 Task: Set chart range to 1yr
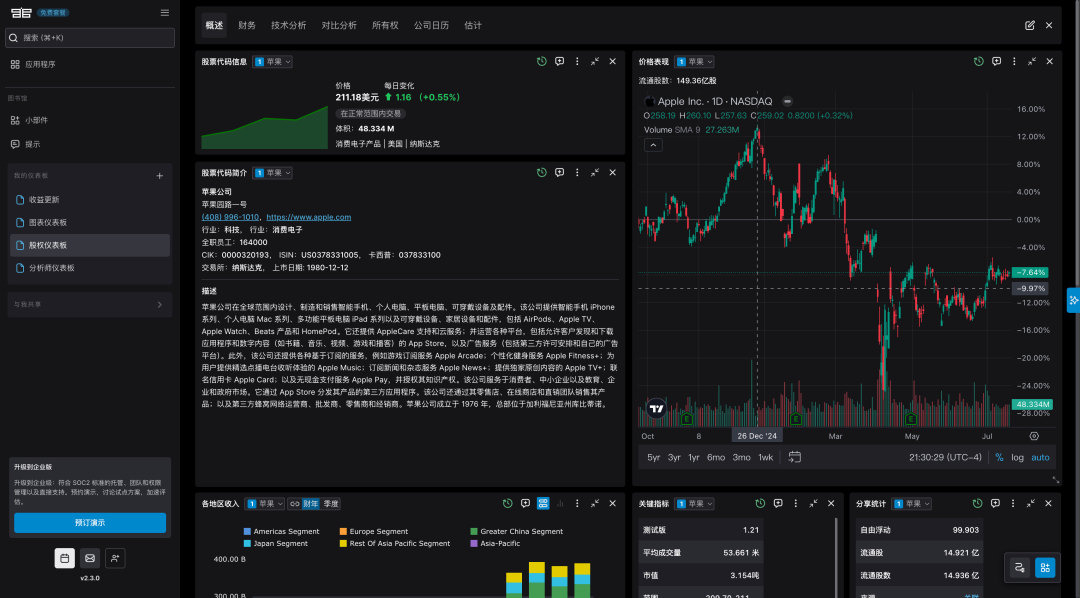click(694, 457)
